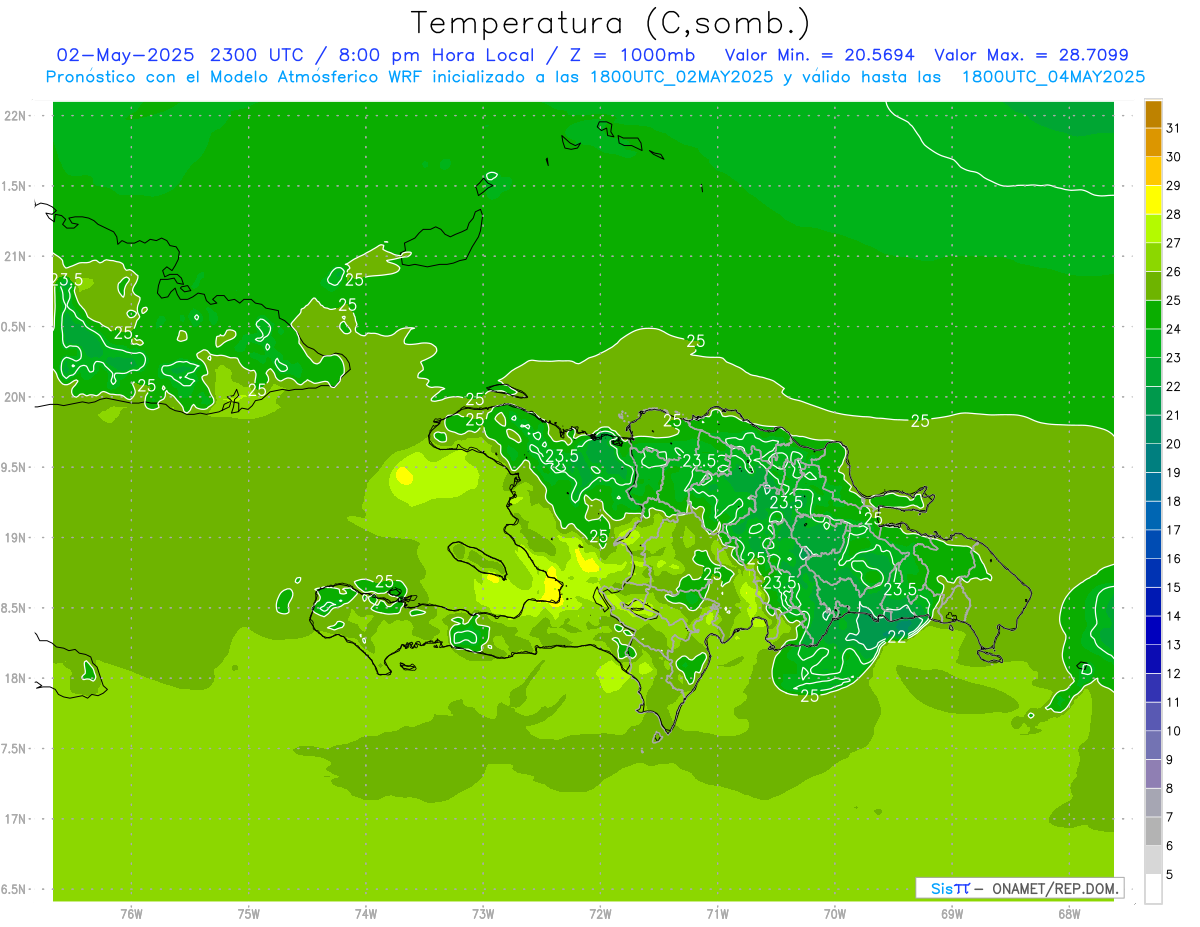The width and height of the screenshot is (1200, 927).
Task: Click the colorbar label 10
Action: pyautogui.click(x=1174, y=731)
